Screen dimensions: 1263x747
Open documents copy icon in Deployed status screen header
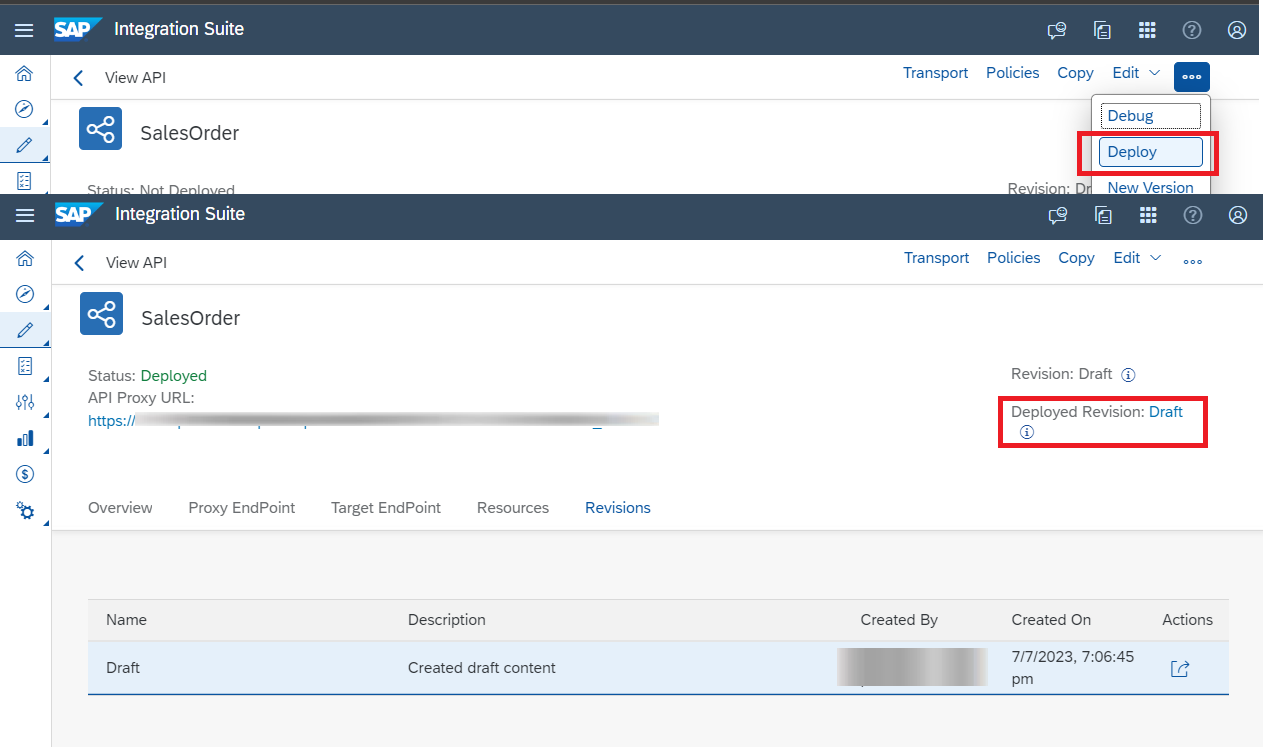[x=1103, y=215]
